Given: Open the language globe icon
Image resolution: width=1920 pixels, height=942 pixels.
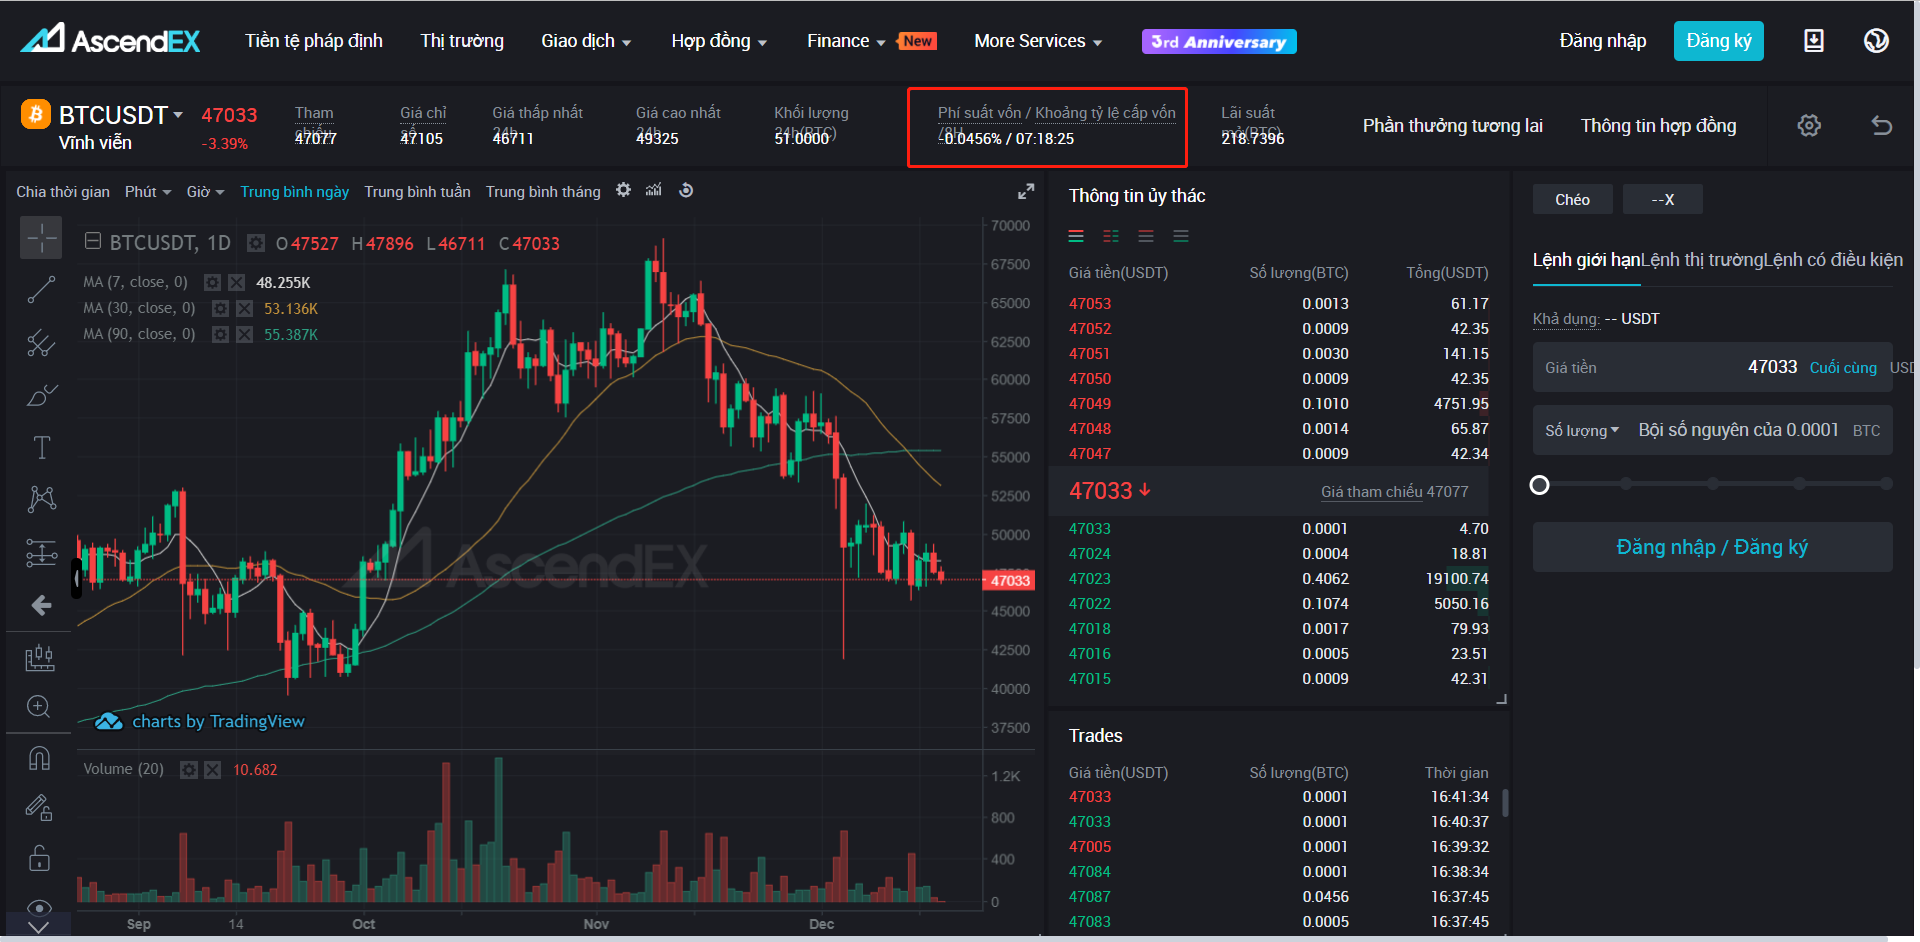Looking at the screenshot, I should (x=1876, y=41).
